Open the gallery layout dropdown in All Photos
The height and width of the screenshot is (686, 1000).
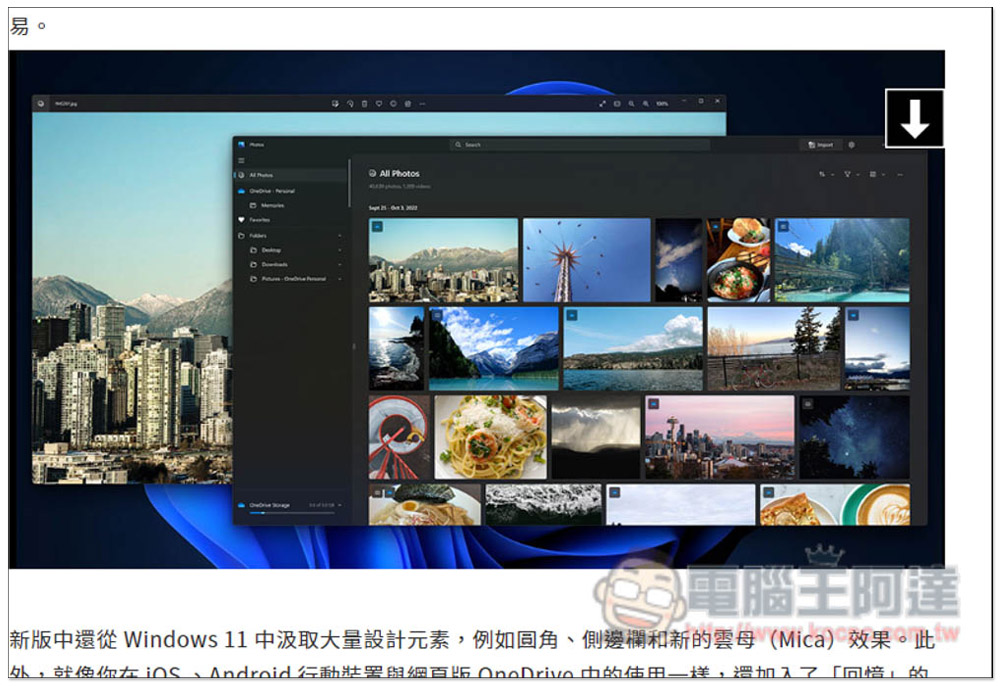pos(877,174)
